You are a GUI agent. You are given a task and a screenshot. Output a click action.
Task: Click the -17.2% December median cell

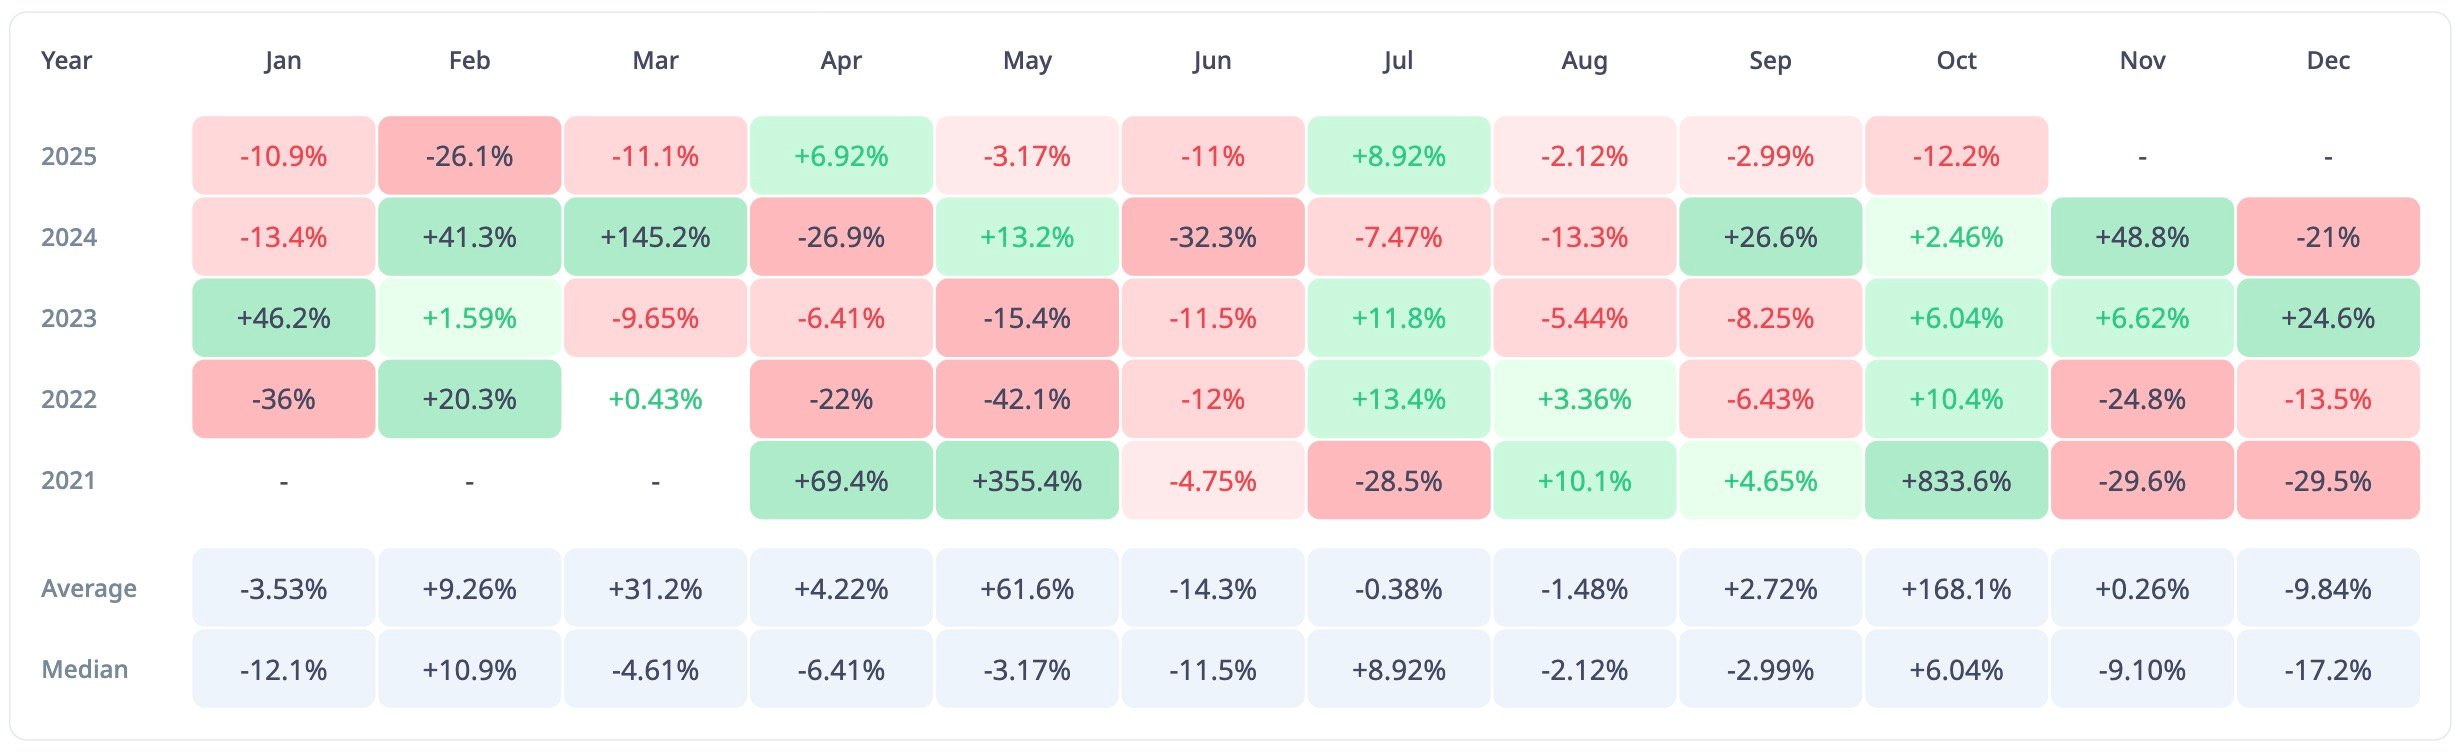[x=2328, y=670]
